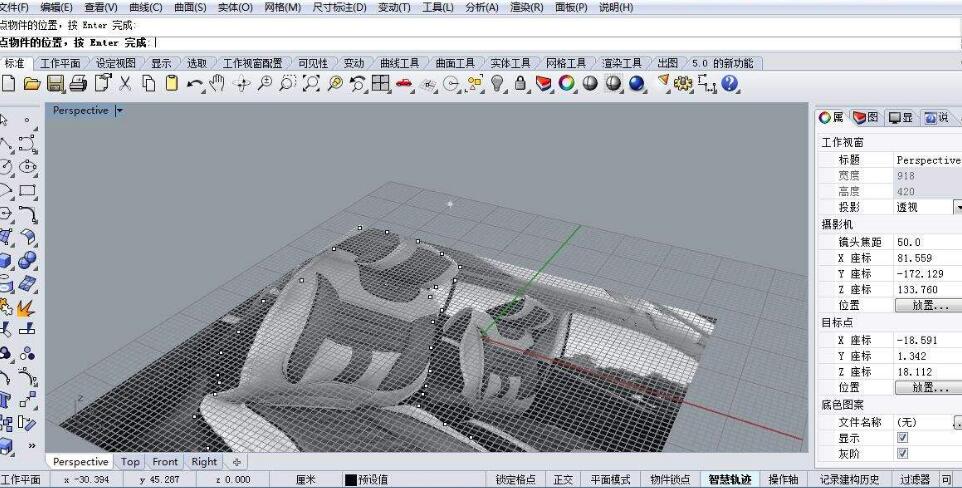Click the Undo arrow icon

point(194,84)
